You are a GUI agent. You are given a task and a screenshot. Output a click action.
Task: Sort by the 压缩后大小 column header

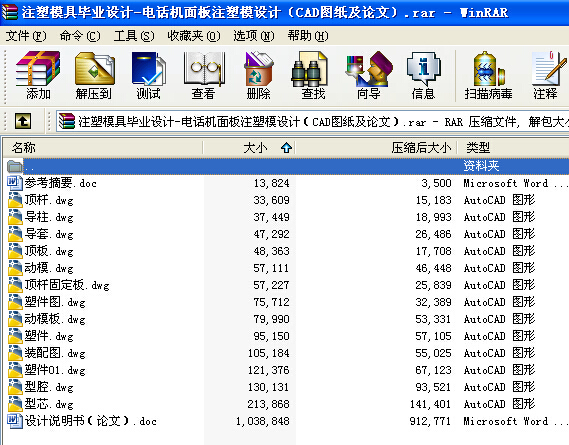click(x=376, y=148)
